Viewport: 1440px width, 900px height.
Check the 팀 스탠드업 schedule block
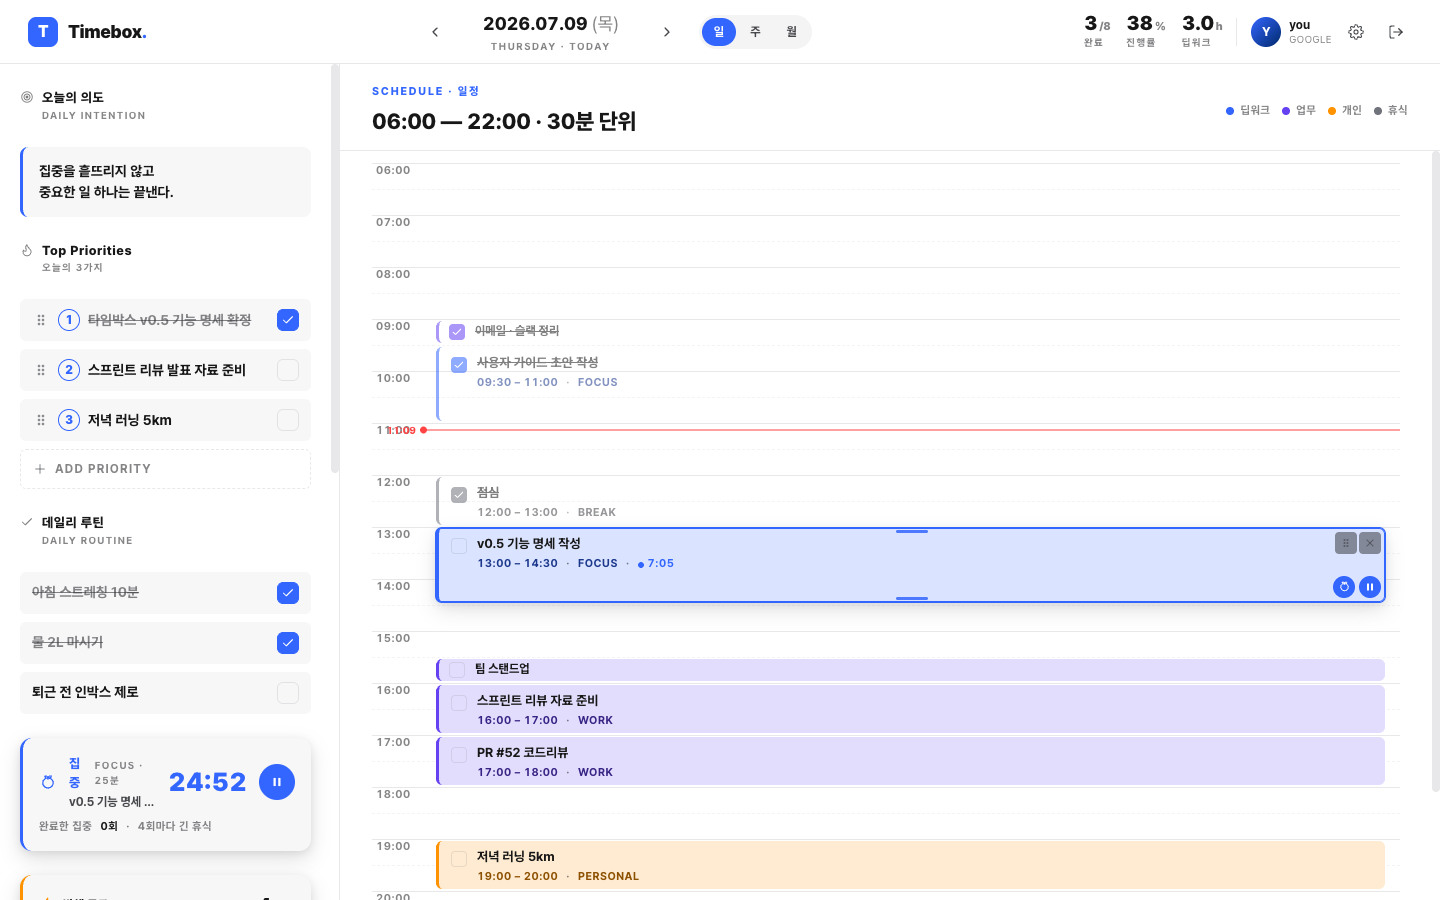457,670
